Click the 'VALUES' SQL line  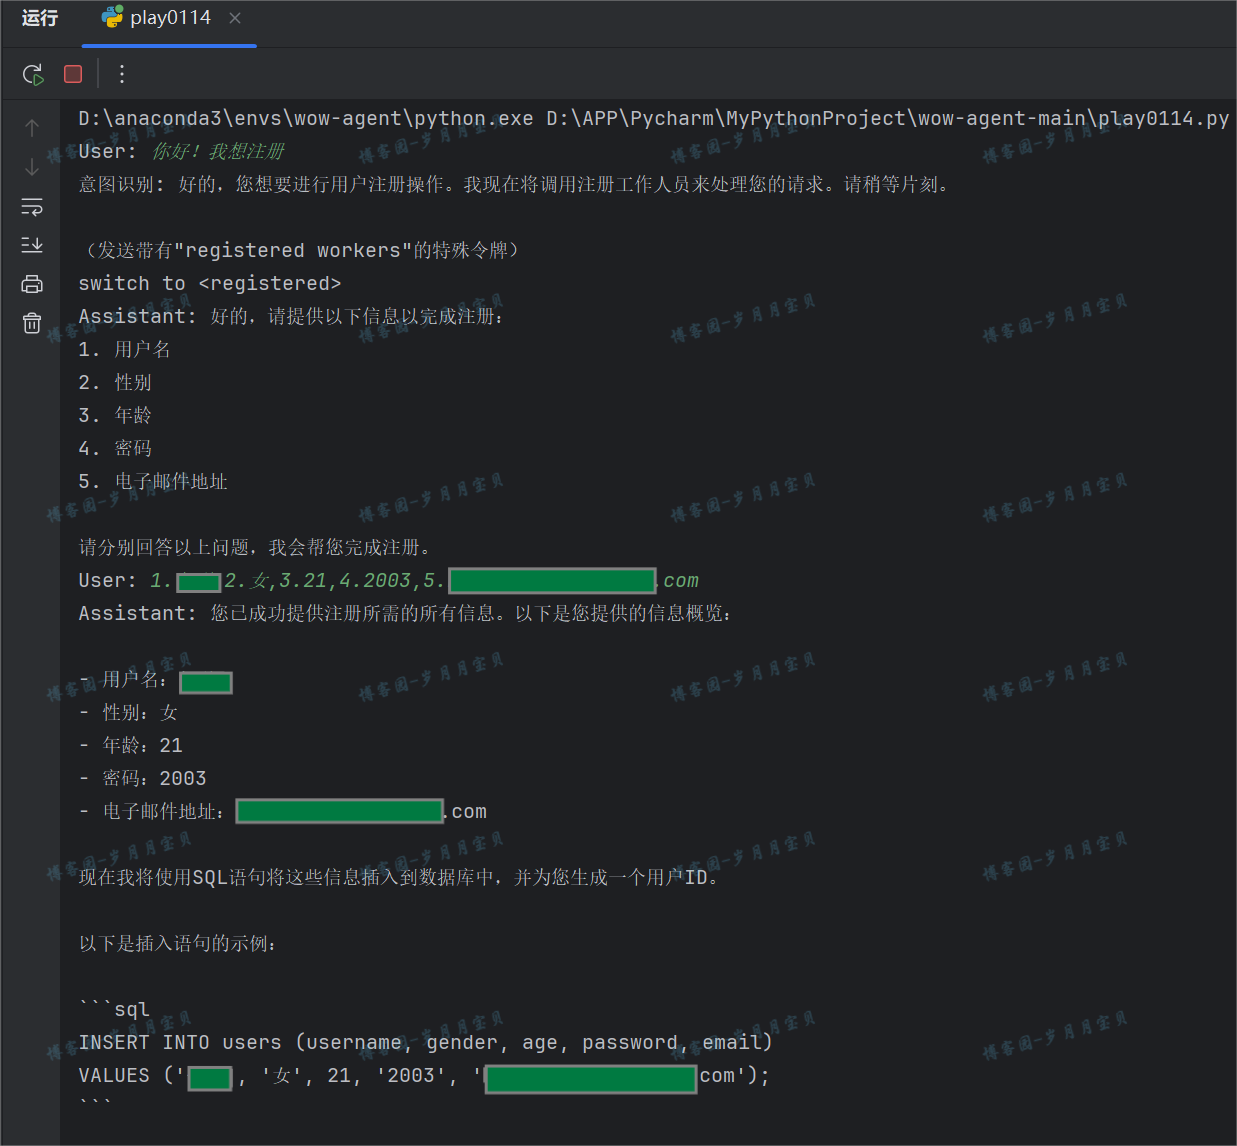424,1075
